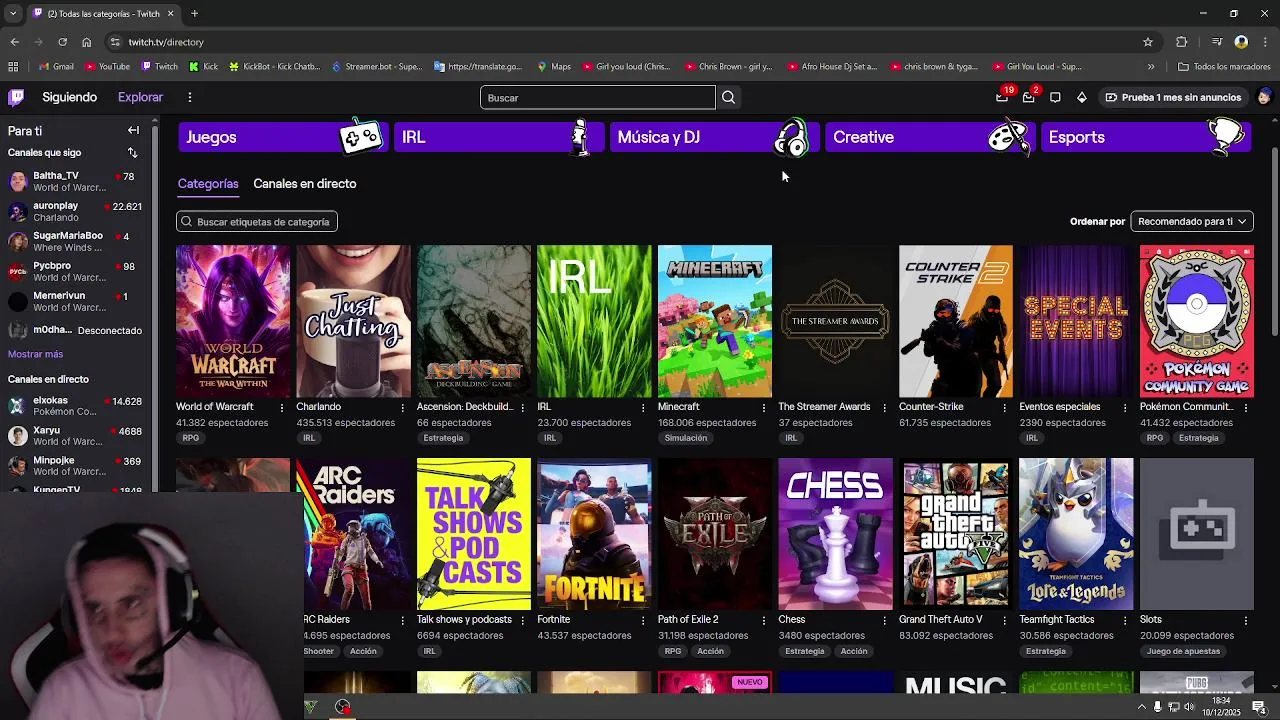Image resolution: width=1280 pixels, height=720 pixels.
Task: Sort followed channels with the arrows icon
Action: click(132, 153)
